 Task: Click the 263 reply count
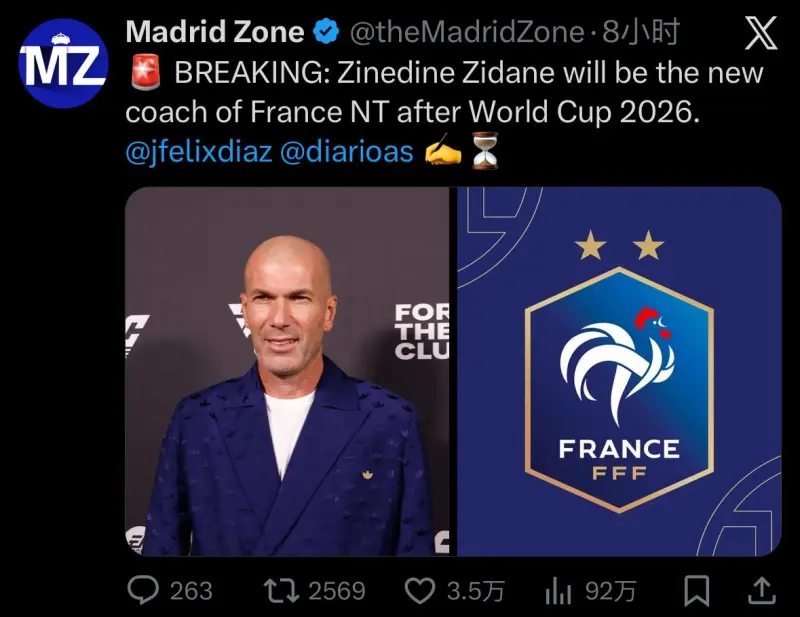click(190, 591)
